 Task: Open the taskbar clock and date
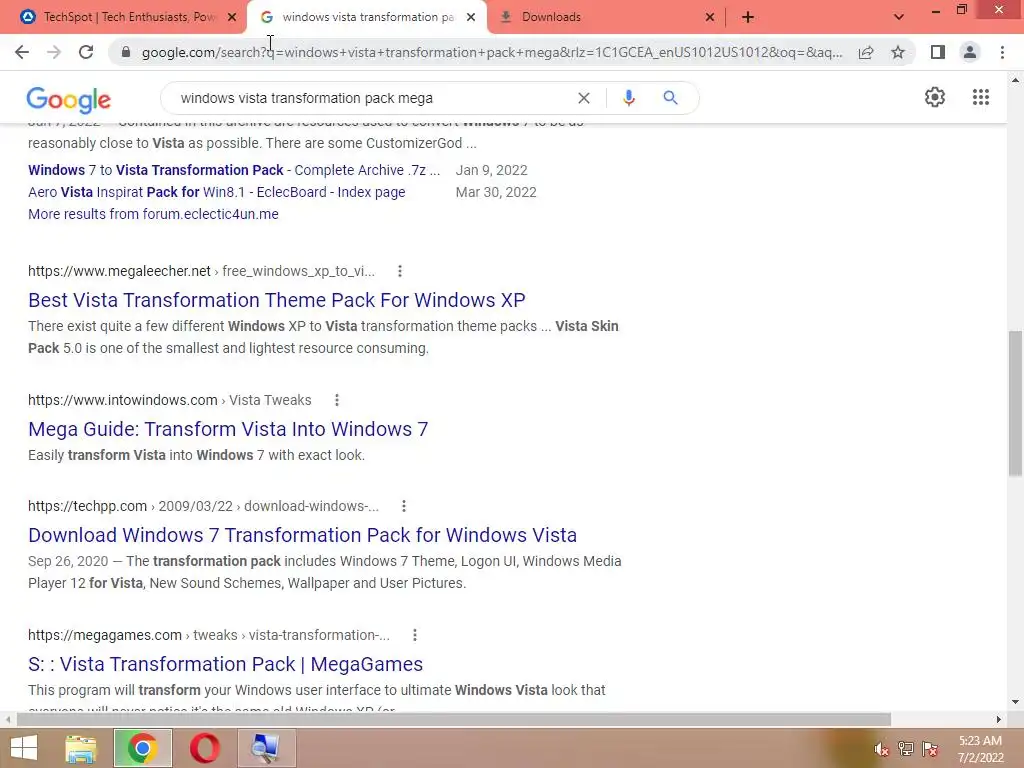[x=980, y=749]
